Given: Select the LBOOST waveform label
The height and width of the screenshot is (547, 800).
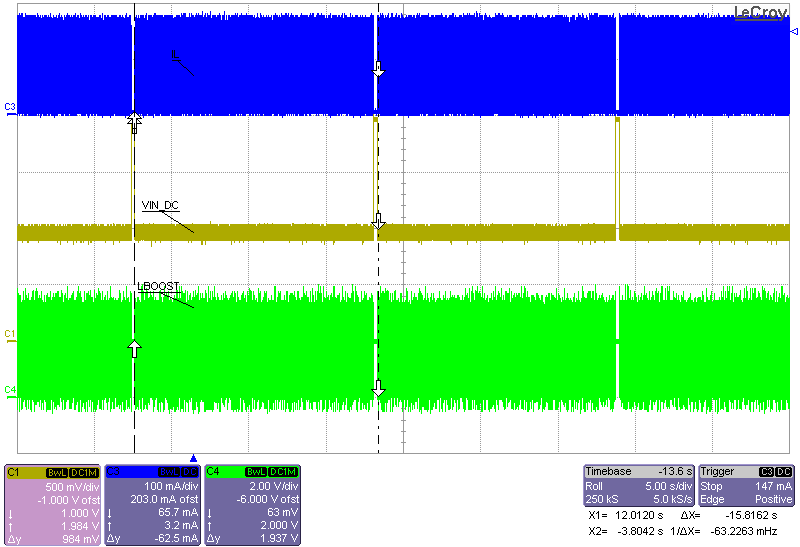Looking at the screenshot, I should [159, 286].
